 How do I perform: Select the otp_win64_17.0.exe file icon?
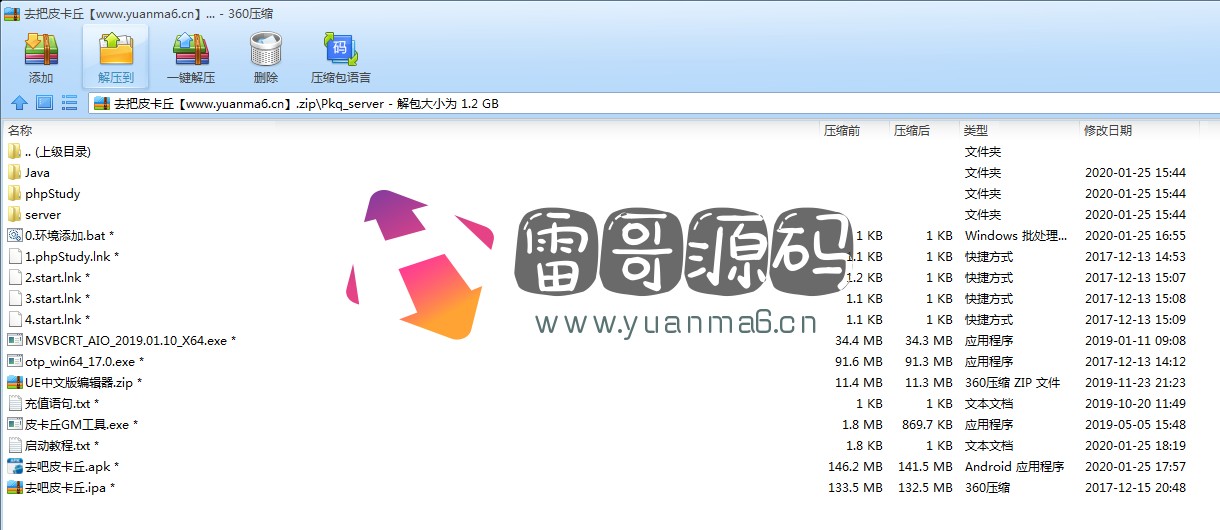(x=14, y=361)
